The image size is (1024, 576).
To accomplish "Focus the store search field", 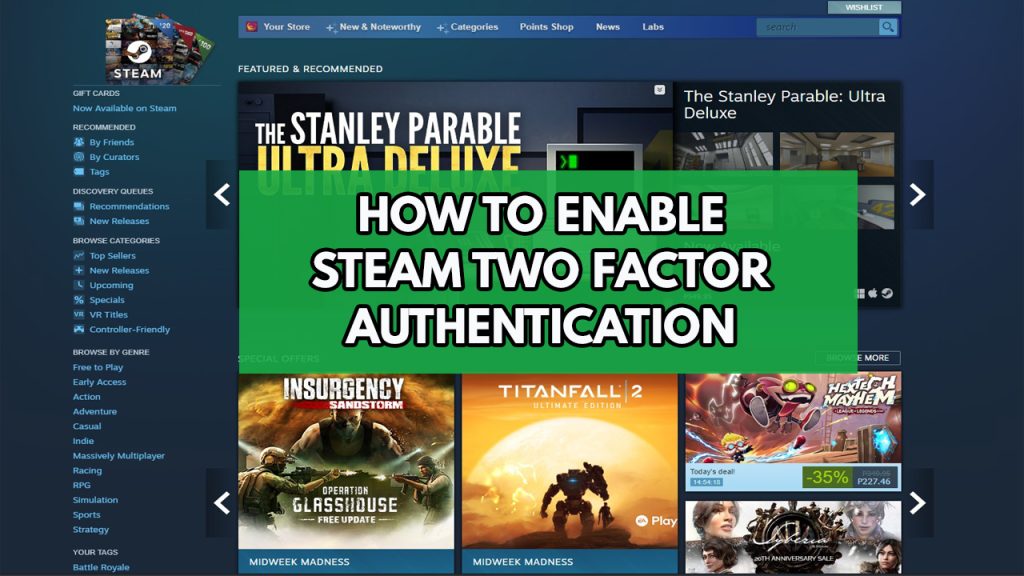I will pos(818,27).
